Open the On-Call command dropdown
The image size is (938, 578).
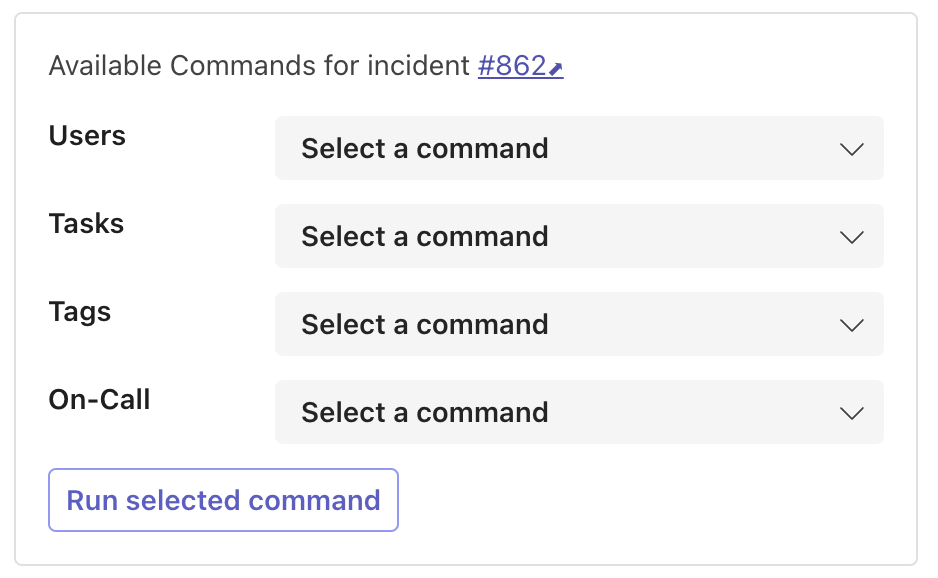[579, 412]
